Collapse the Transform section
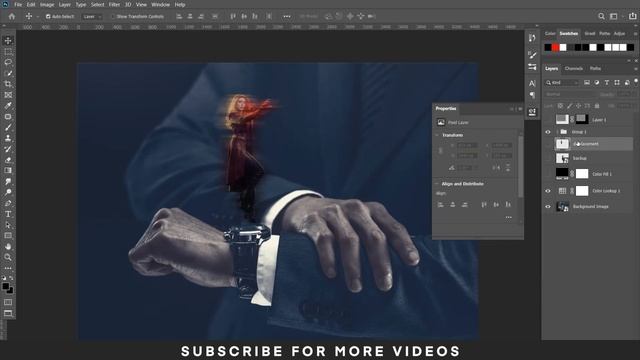Image resolution: width=640 pixels, height=360 pixels. (437, 135)
